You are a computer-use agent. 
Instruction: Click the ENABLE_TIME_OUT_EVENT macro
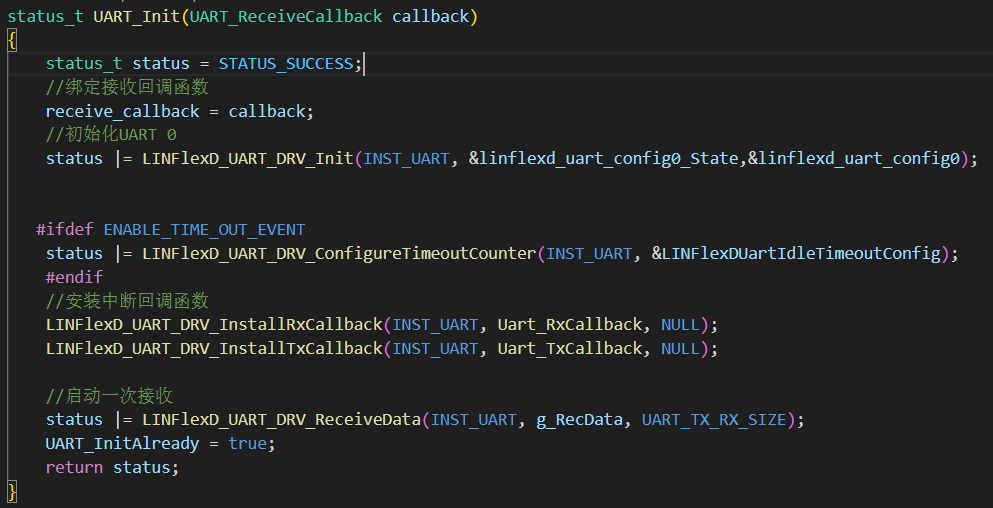coord(204,230)
